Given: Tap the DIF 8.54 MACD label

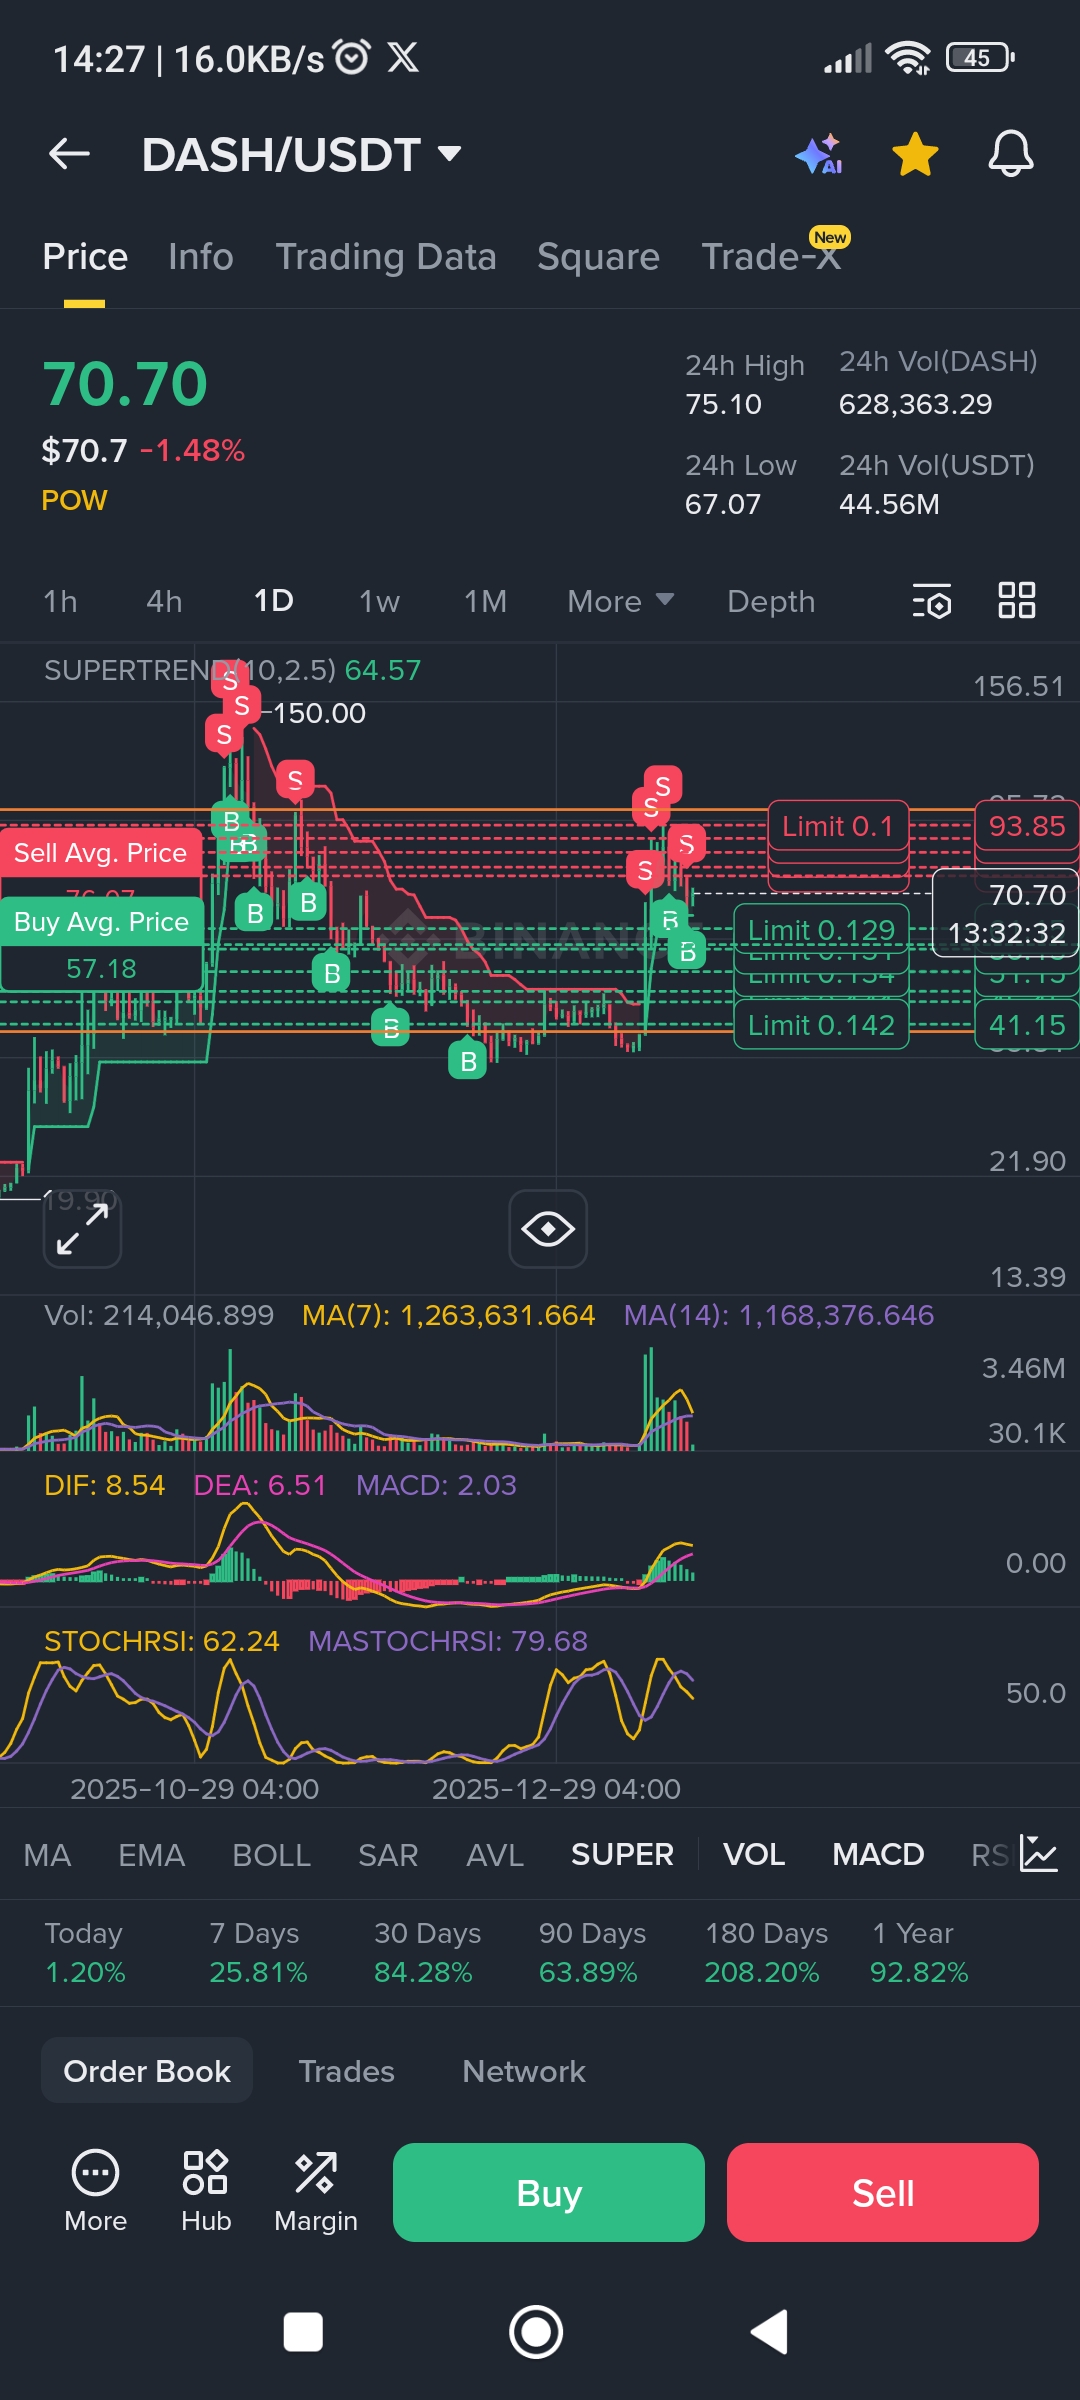Looking at the screenshot, I should pyautogui.click(x=104, y=1485).
